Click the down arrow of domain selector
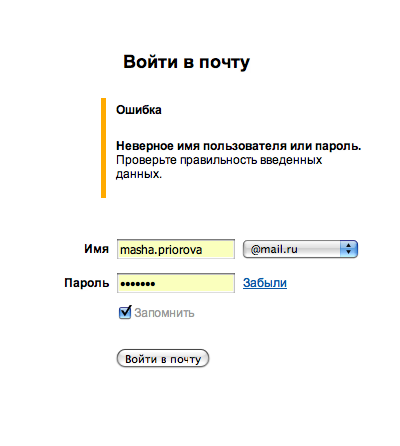 coord(349,252)
